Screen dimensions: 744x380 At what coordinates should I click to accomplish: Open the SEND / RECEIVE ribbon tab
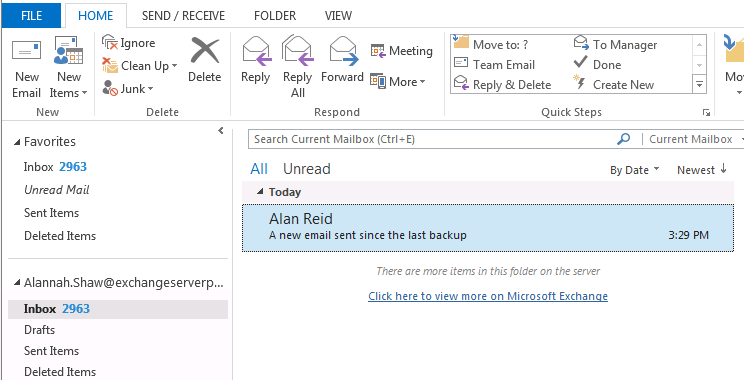(x=183, y=16)
